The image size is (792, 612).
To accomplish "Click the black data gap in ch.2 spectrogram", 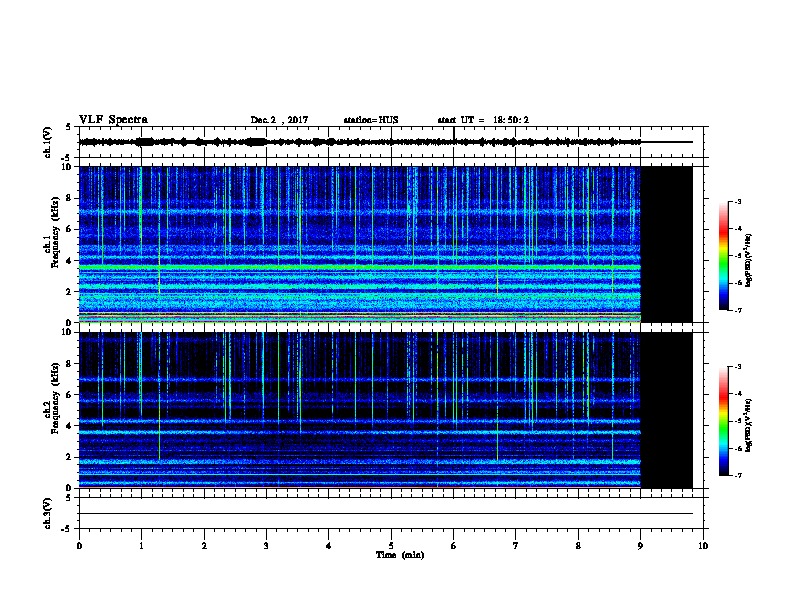I will (x=667, y=410).
